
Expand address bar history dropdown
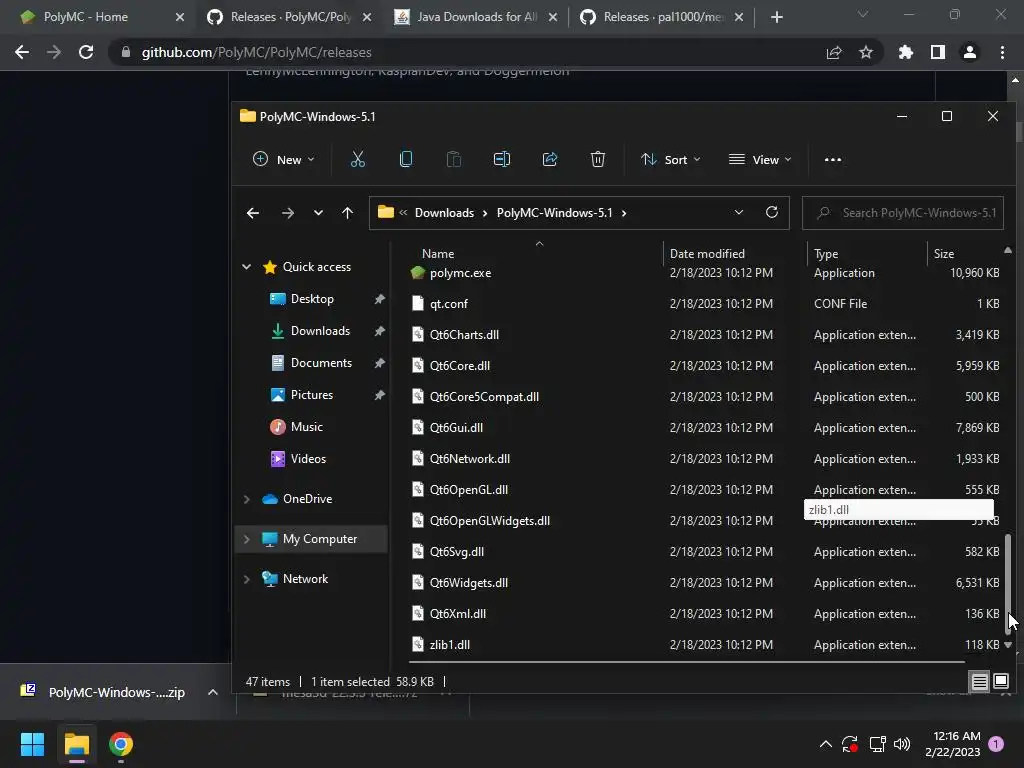(739, 212)
